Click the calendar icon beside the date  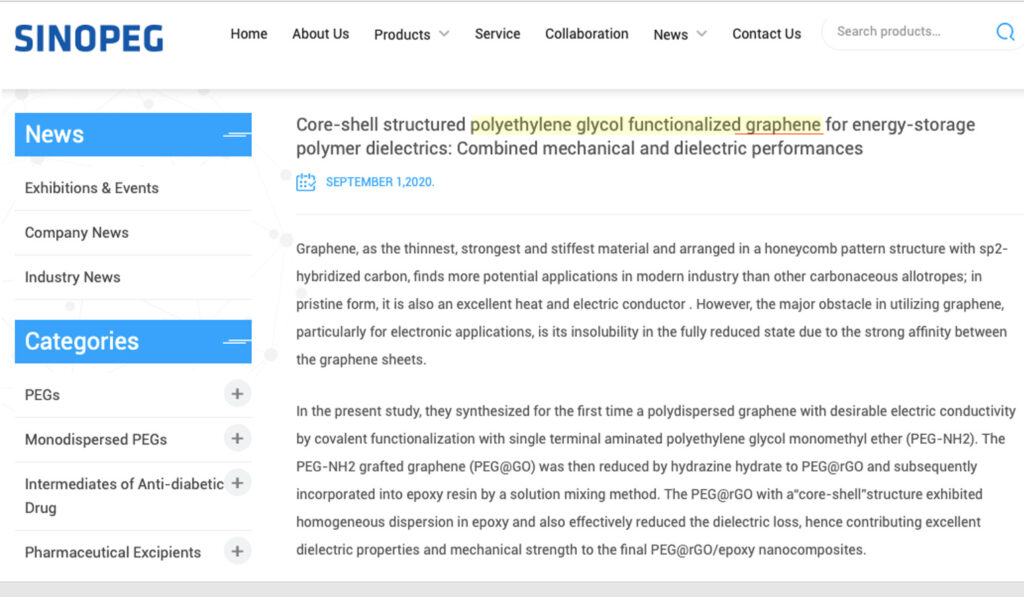tap(306, 182)
